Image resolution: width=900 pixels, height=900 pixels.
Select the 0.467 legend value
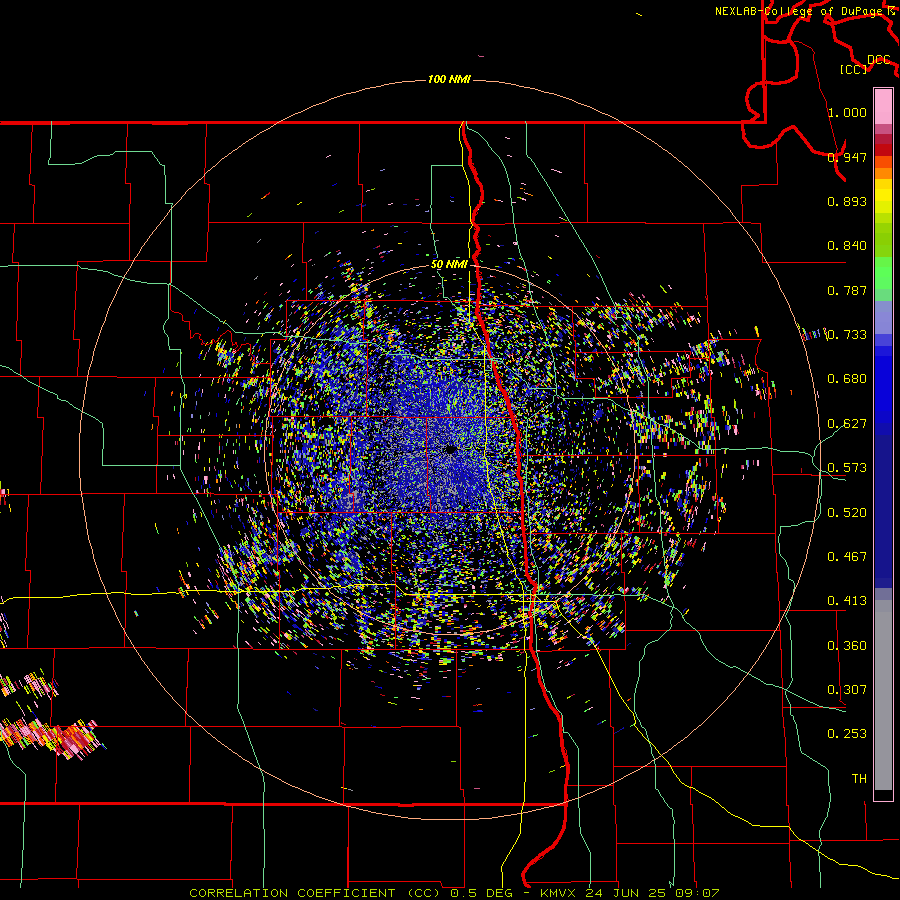(847, 556)
